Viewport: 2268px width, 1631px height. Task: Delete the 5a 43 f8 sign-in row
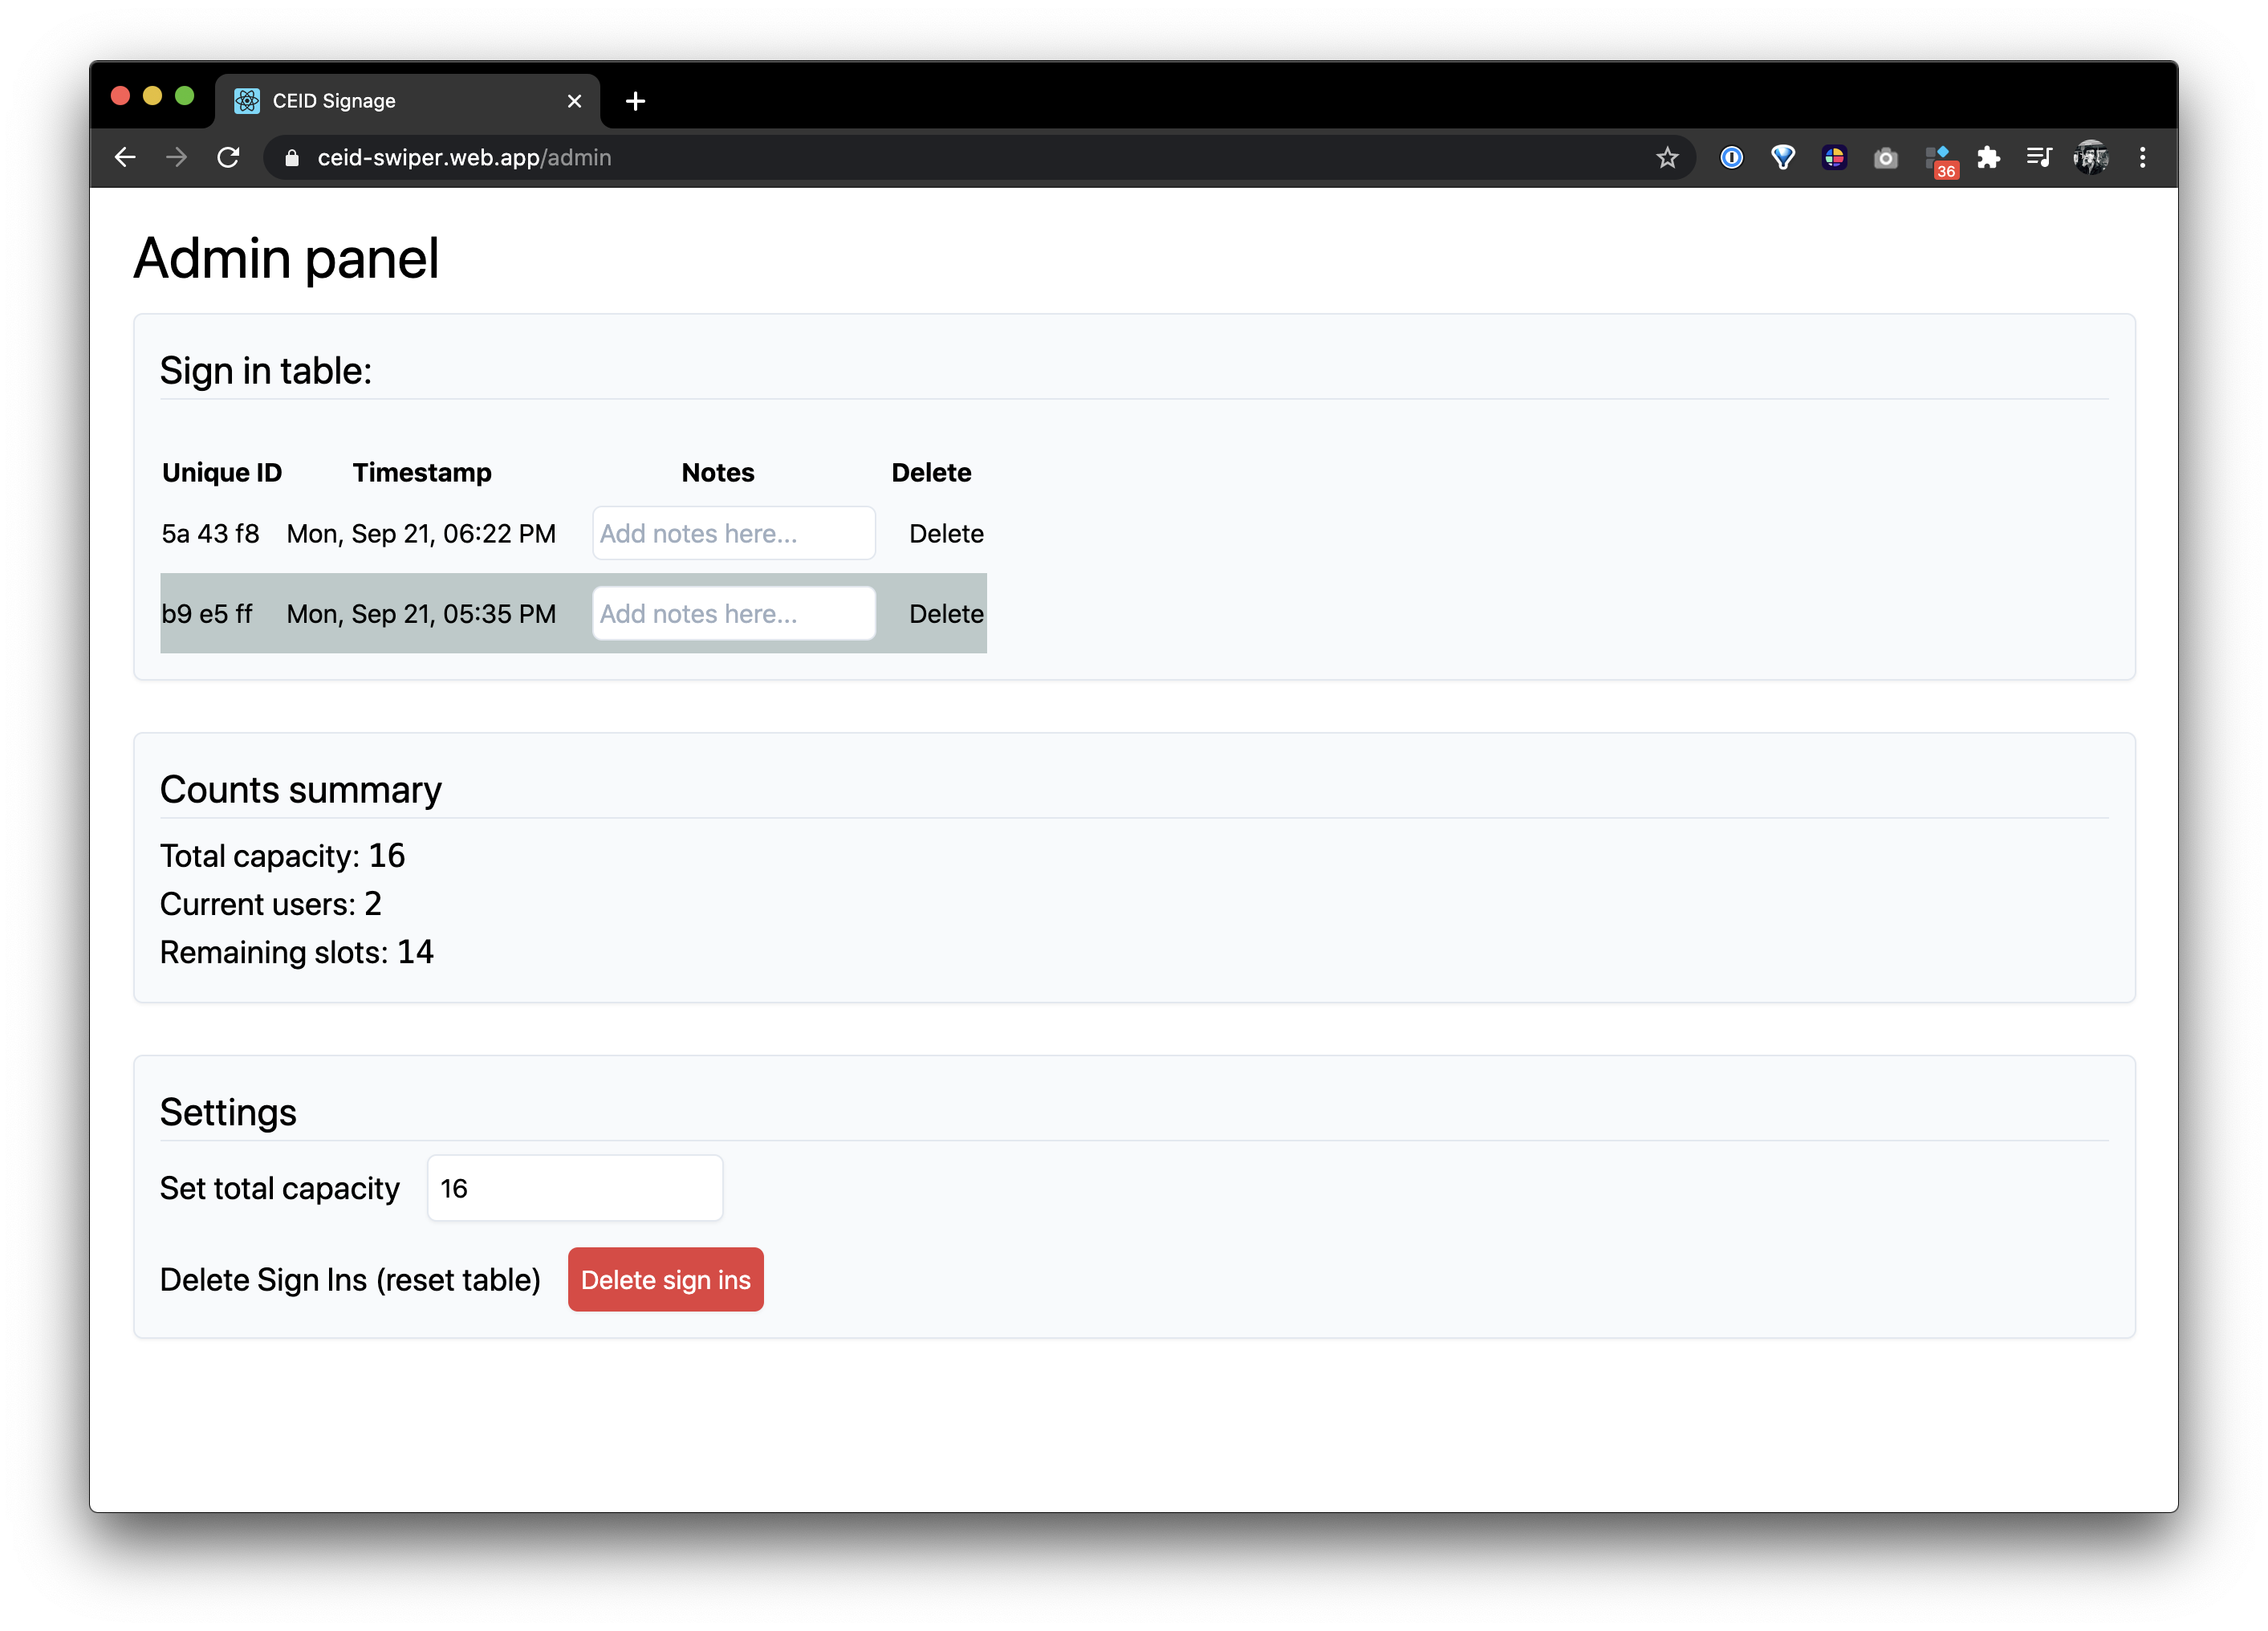pyautogui.click(x=945, y=534)
